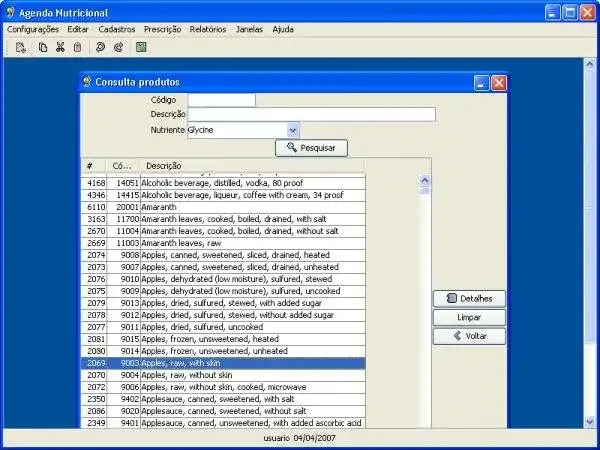Click status bar text 'usuario 04/04/2007'
This screenshot has width=600, height=450.
(x=299, y=438)
